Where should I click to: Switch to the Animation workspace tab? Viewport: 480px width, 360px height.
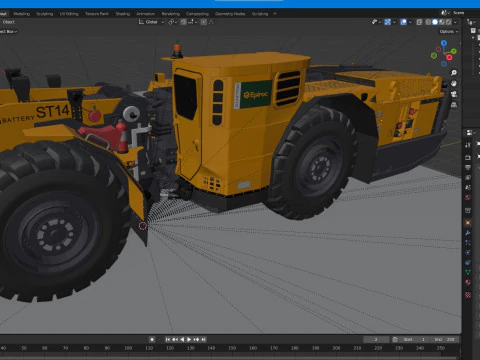[146, 14]
